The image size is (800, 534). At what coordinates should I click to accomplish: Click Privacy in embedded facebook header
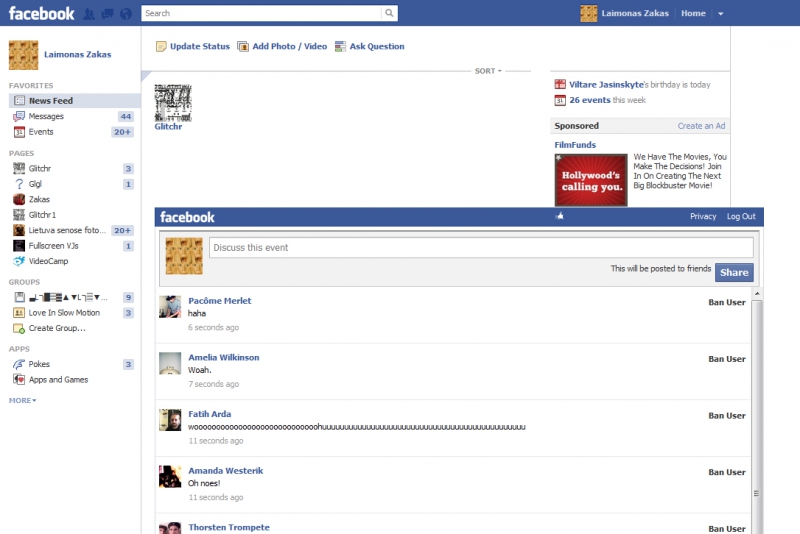tap(703, 216)
